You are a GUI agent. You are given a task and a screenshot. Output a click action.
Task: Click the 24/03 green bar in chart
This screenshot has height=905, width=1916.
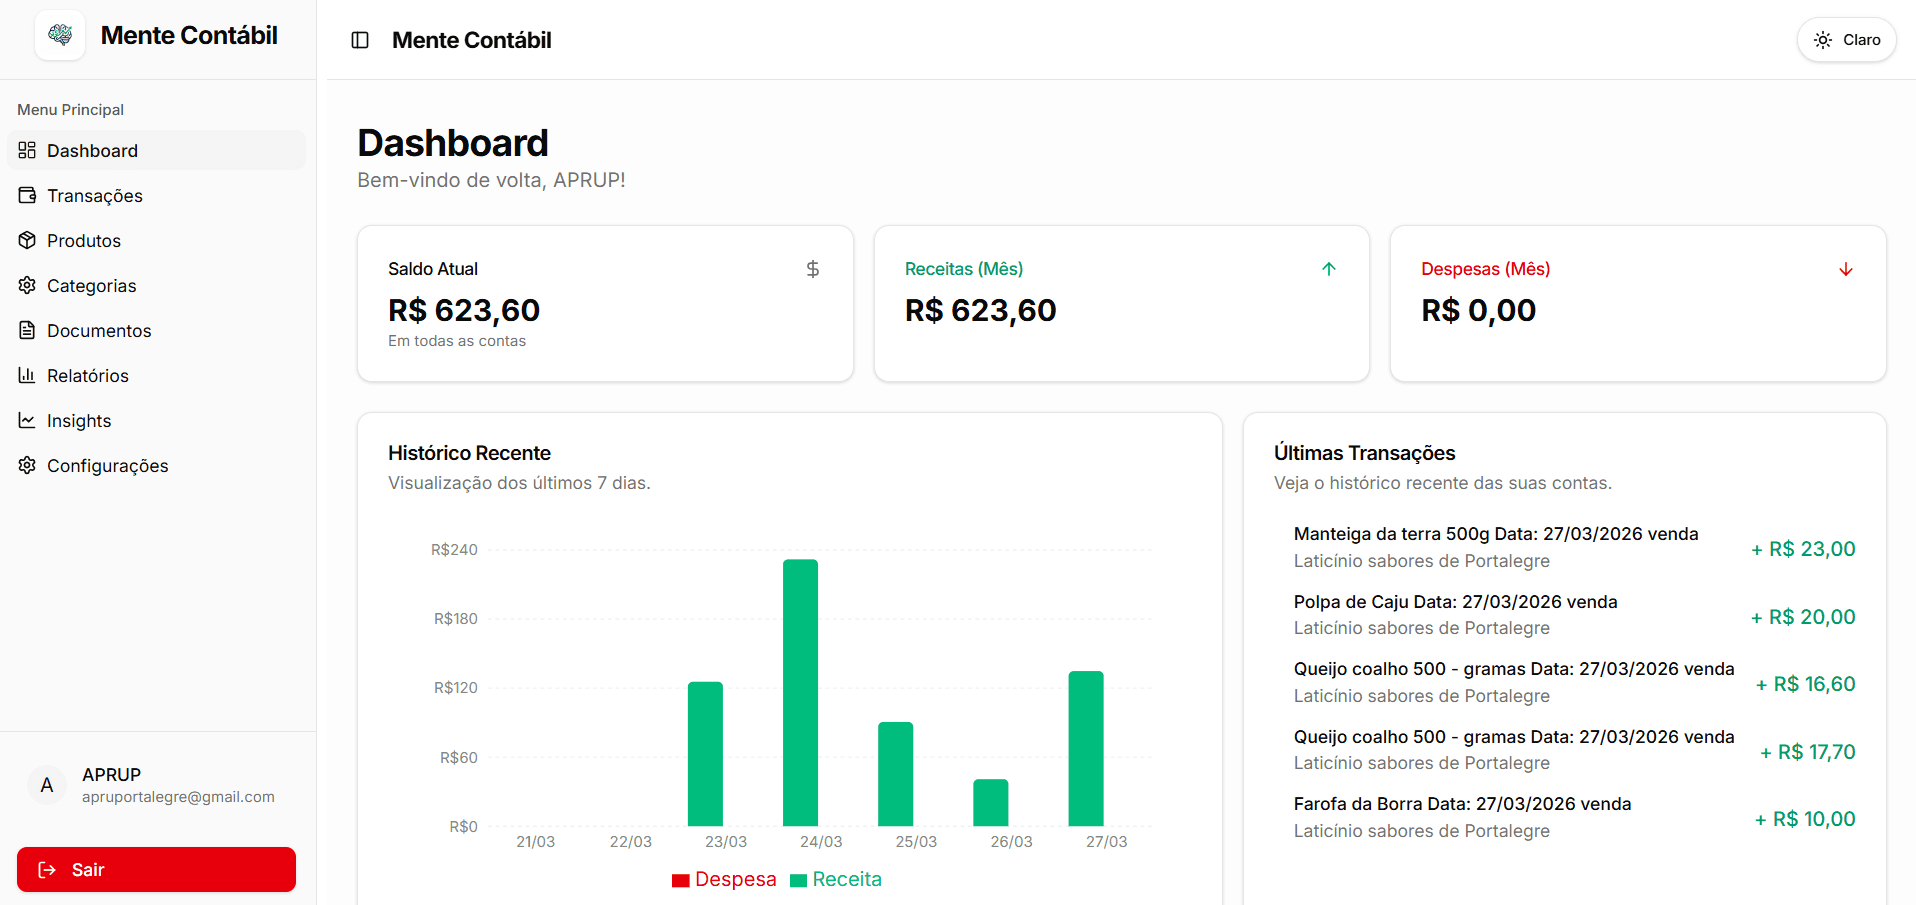coord(800,692)
